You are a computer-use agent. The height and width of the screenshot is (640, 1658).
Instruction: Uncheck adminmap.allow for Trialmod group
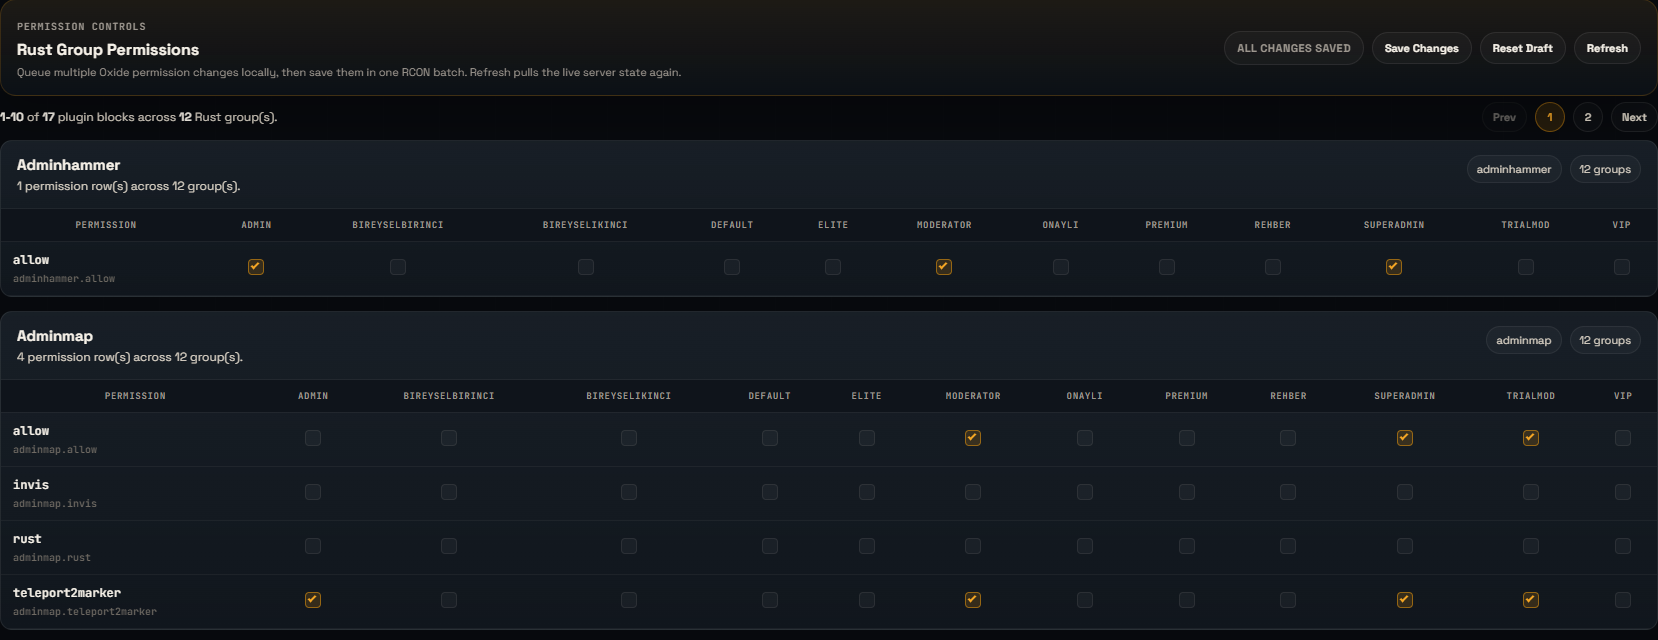1531,438
